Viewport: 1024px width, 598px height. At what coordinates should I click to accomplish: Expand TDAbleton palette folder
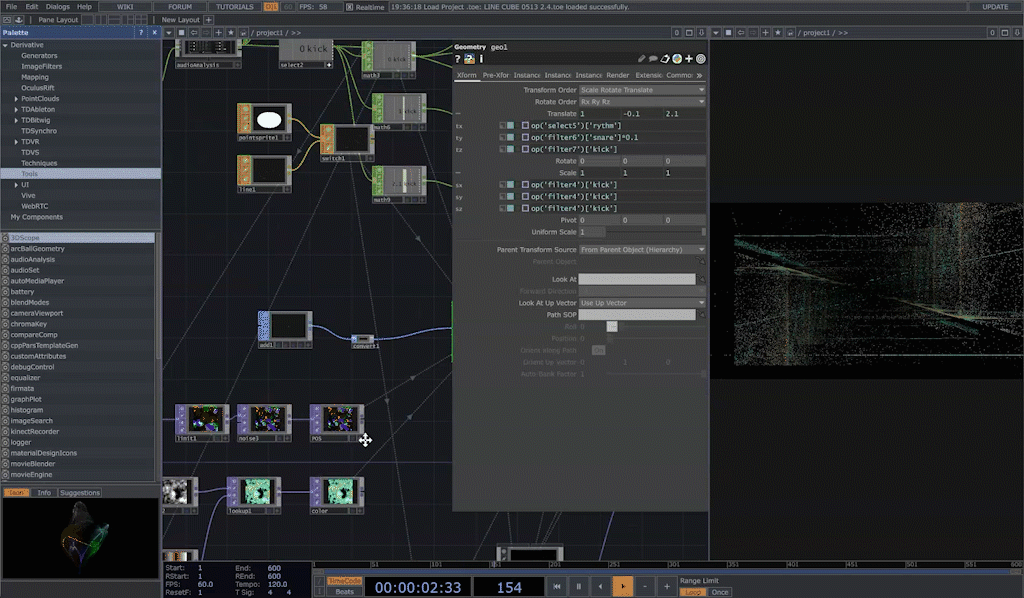pyautogui.click(x=16, y=110)
